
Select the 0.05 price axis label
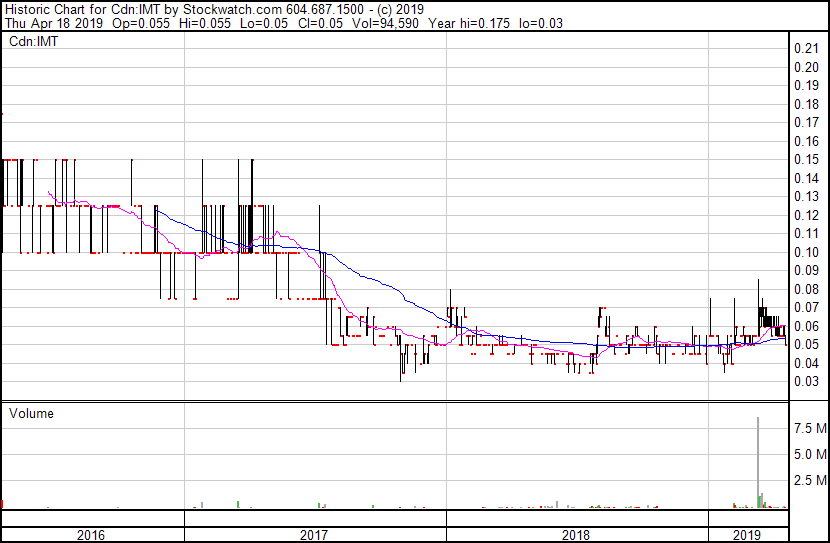click(x=805, y=344)
